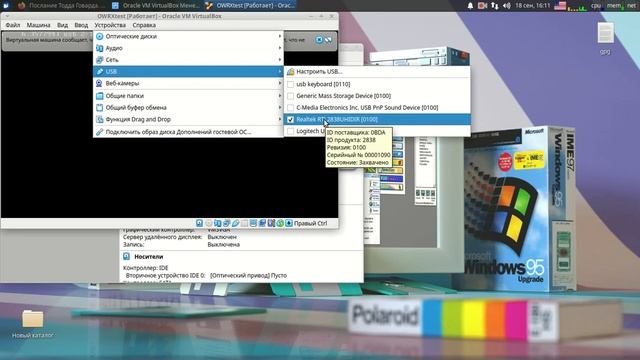This screenshot has width=640, height=360.
Task: Click the Вторичное устройство IDE 0 line
Action: click(206, 276)
